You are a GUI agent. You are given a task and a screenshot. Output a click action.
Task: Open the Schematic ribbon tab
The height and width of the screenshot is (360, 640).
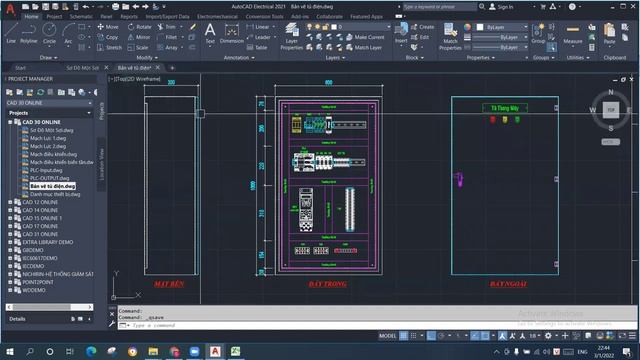point(81,17)
